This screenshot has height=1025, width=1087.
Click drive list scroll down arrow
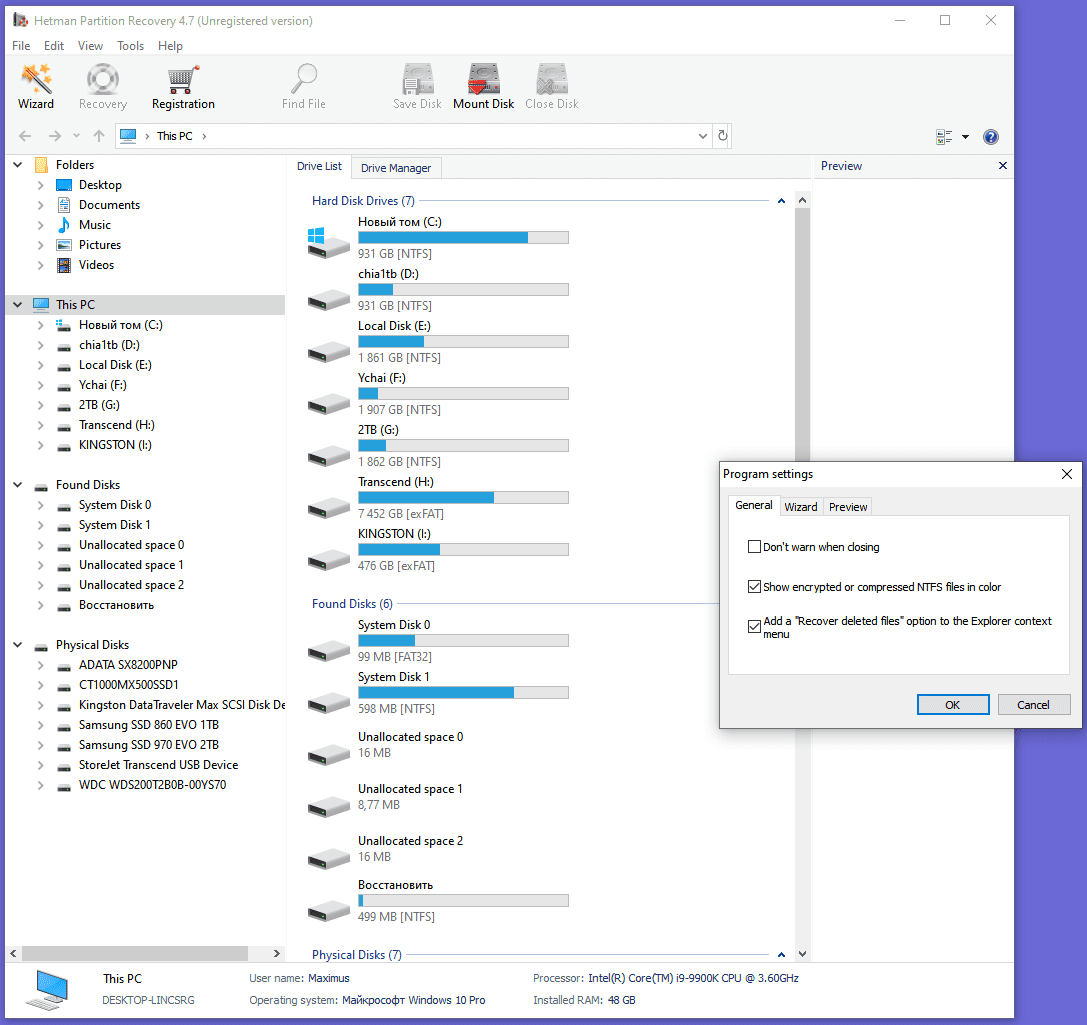(x=802, y=954)
